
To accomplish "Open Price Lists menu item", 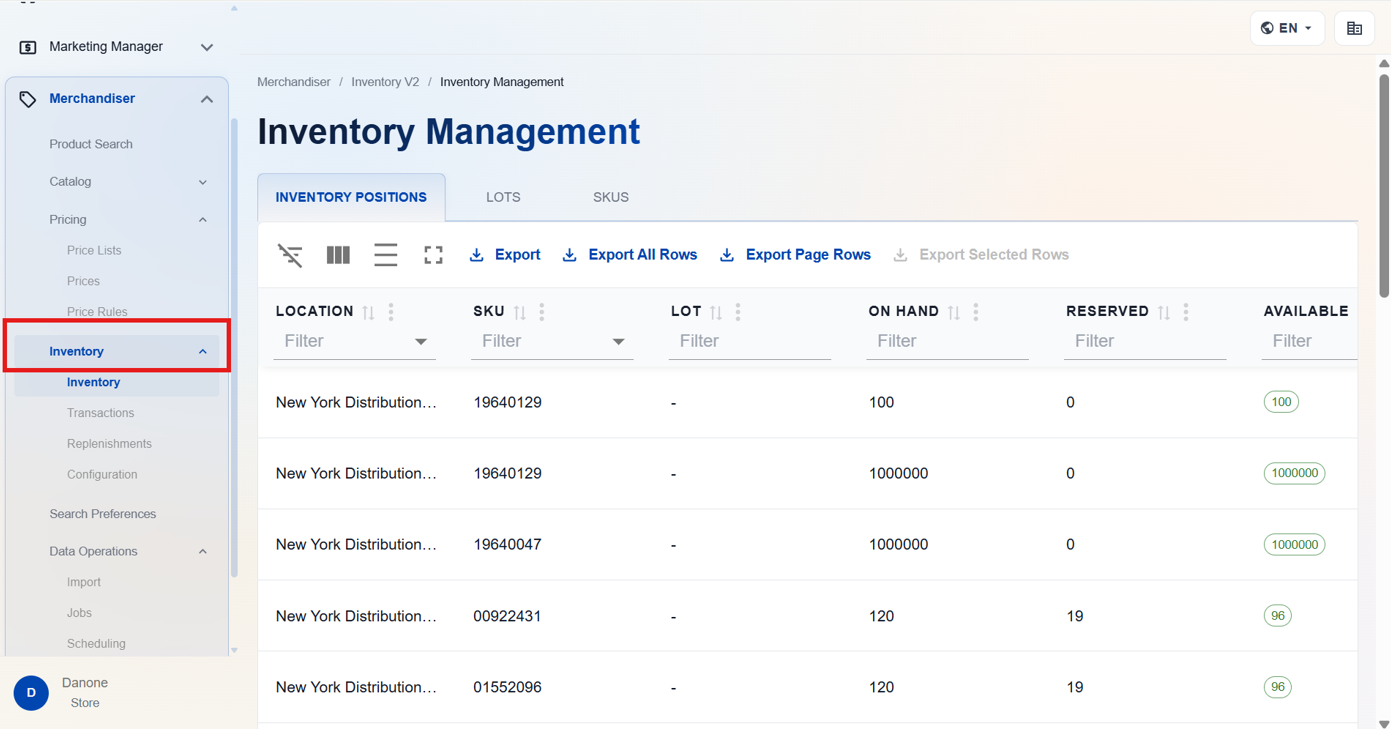I will coord(94,251).
